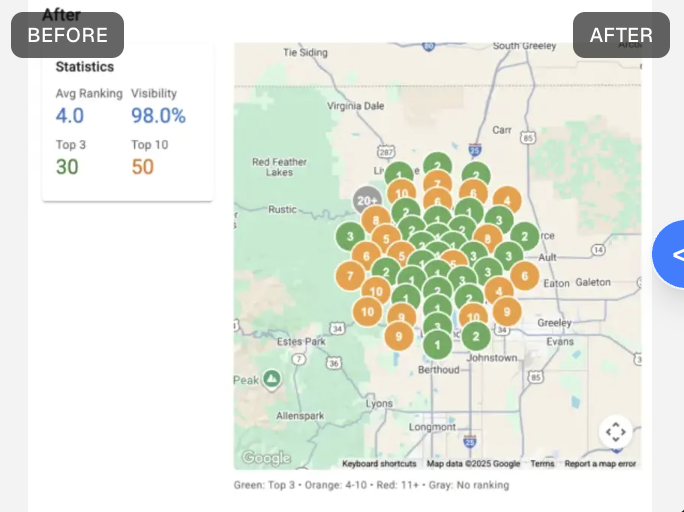684x512 pixels.
Task: Toggle the map fullscreen/recenter control
Action: coord(616,432)
